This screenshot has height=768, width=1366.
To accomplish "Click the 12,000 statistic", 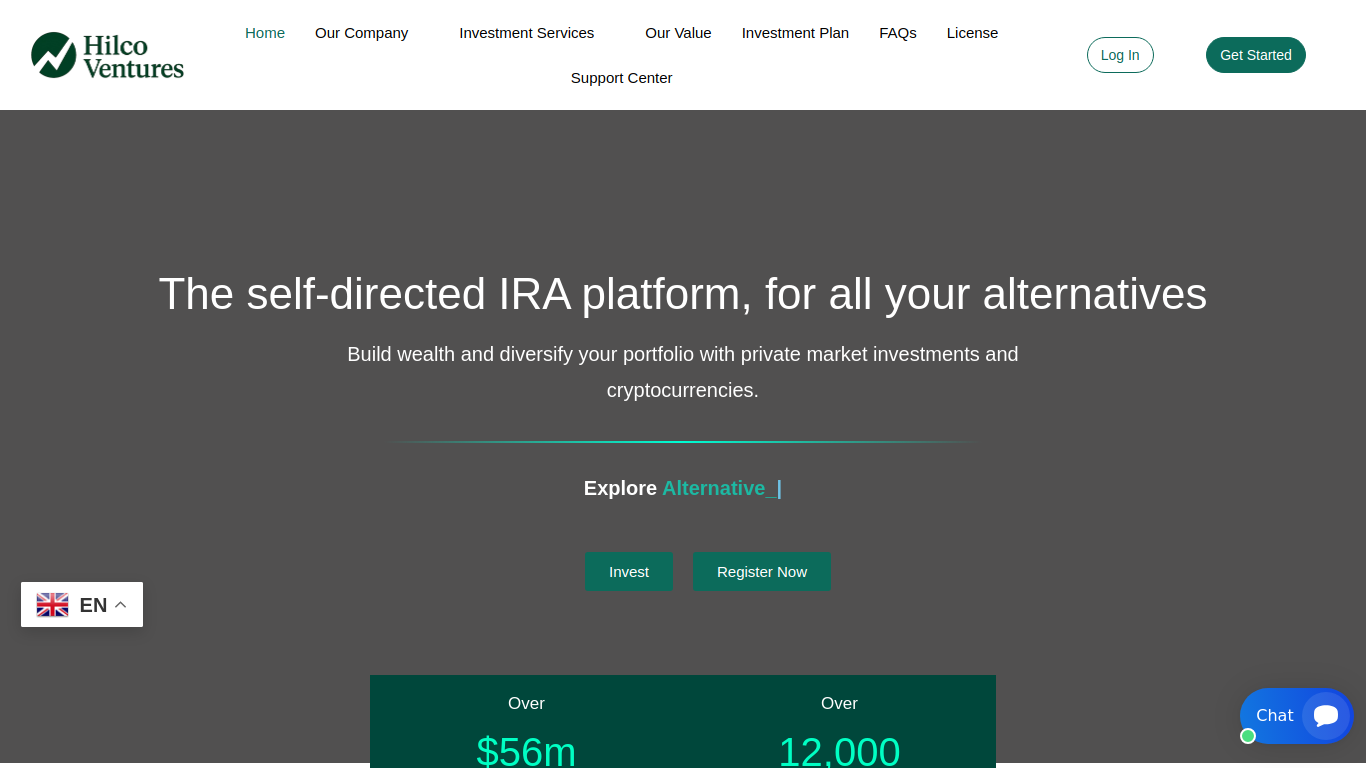I will 839,750.
